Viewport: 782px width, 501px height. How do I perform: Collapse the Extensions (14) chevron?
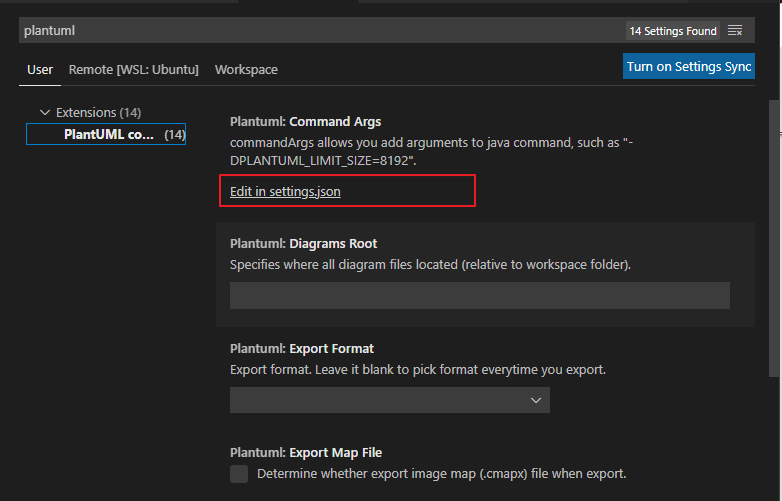pos(45,113)
